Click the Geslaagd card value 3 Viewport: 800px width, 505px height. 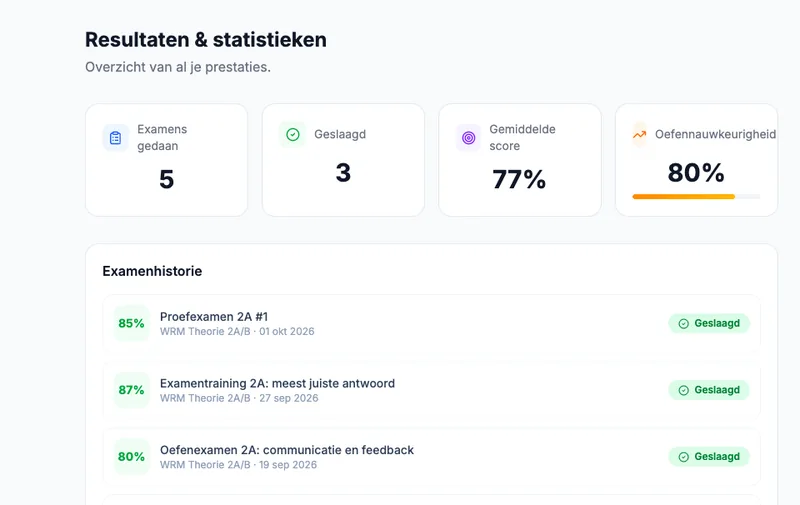(343, 172)
